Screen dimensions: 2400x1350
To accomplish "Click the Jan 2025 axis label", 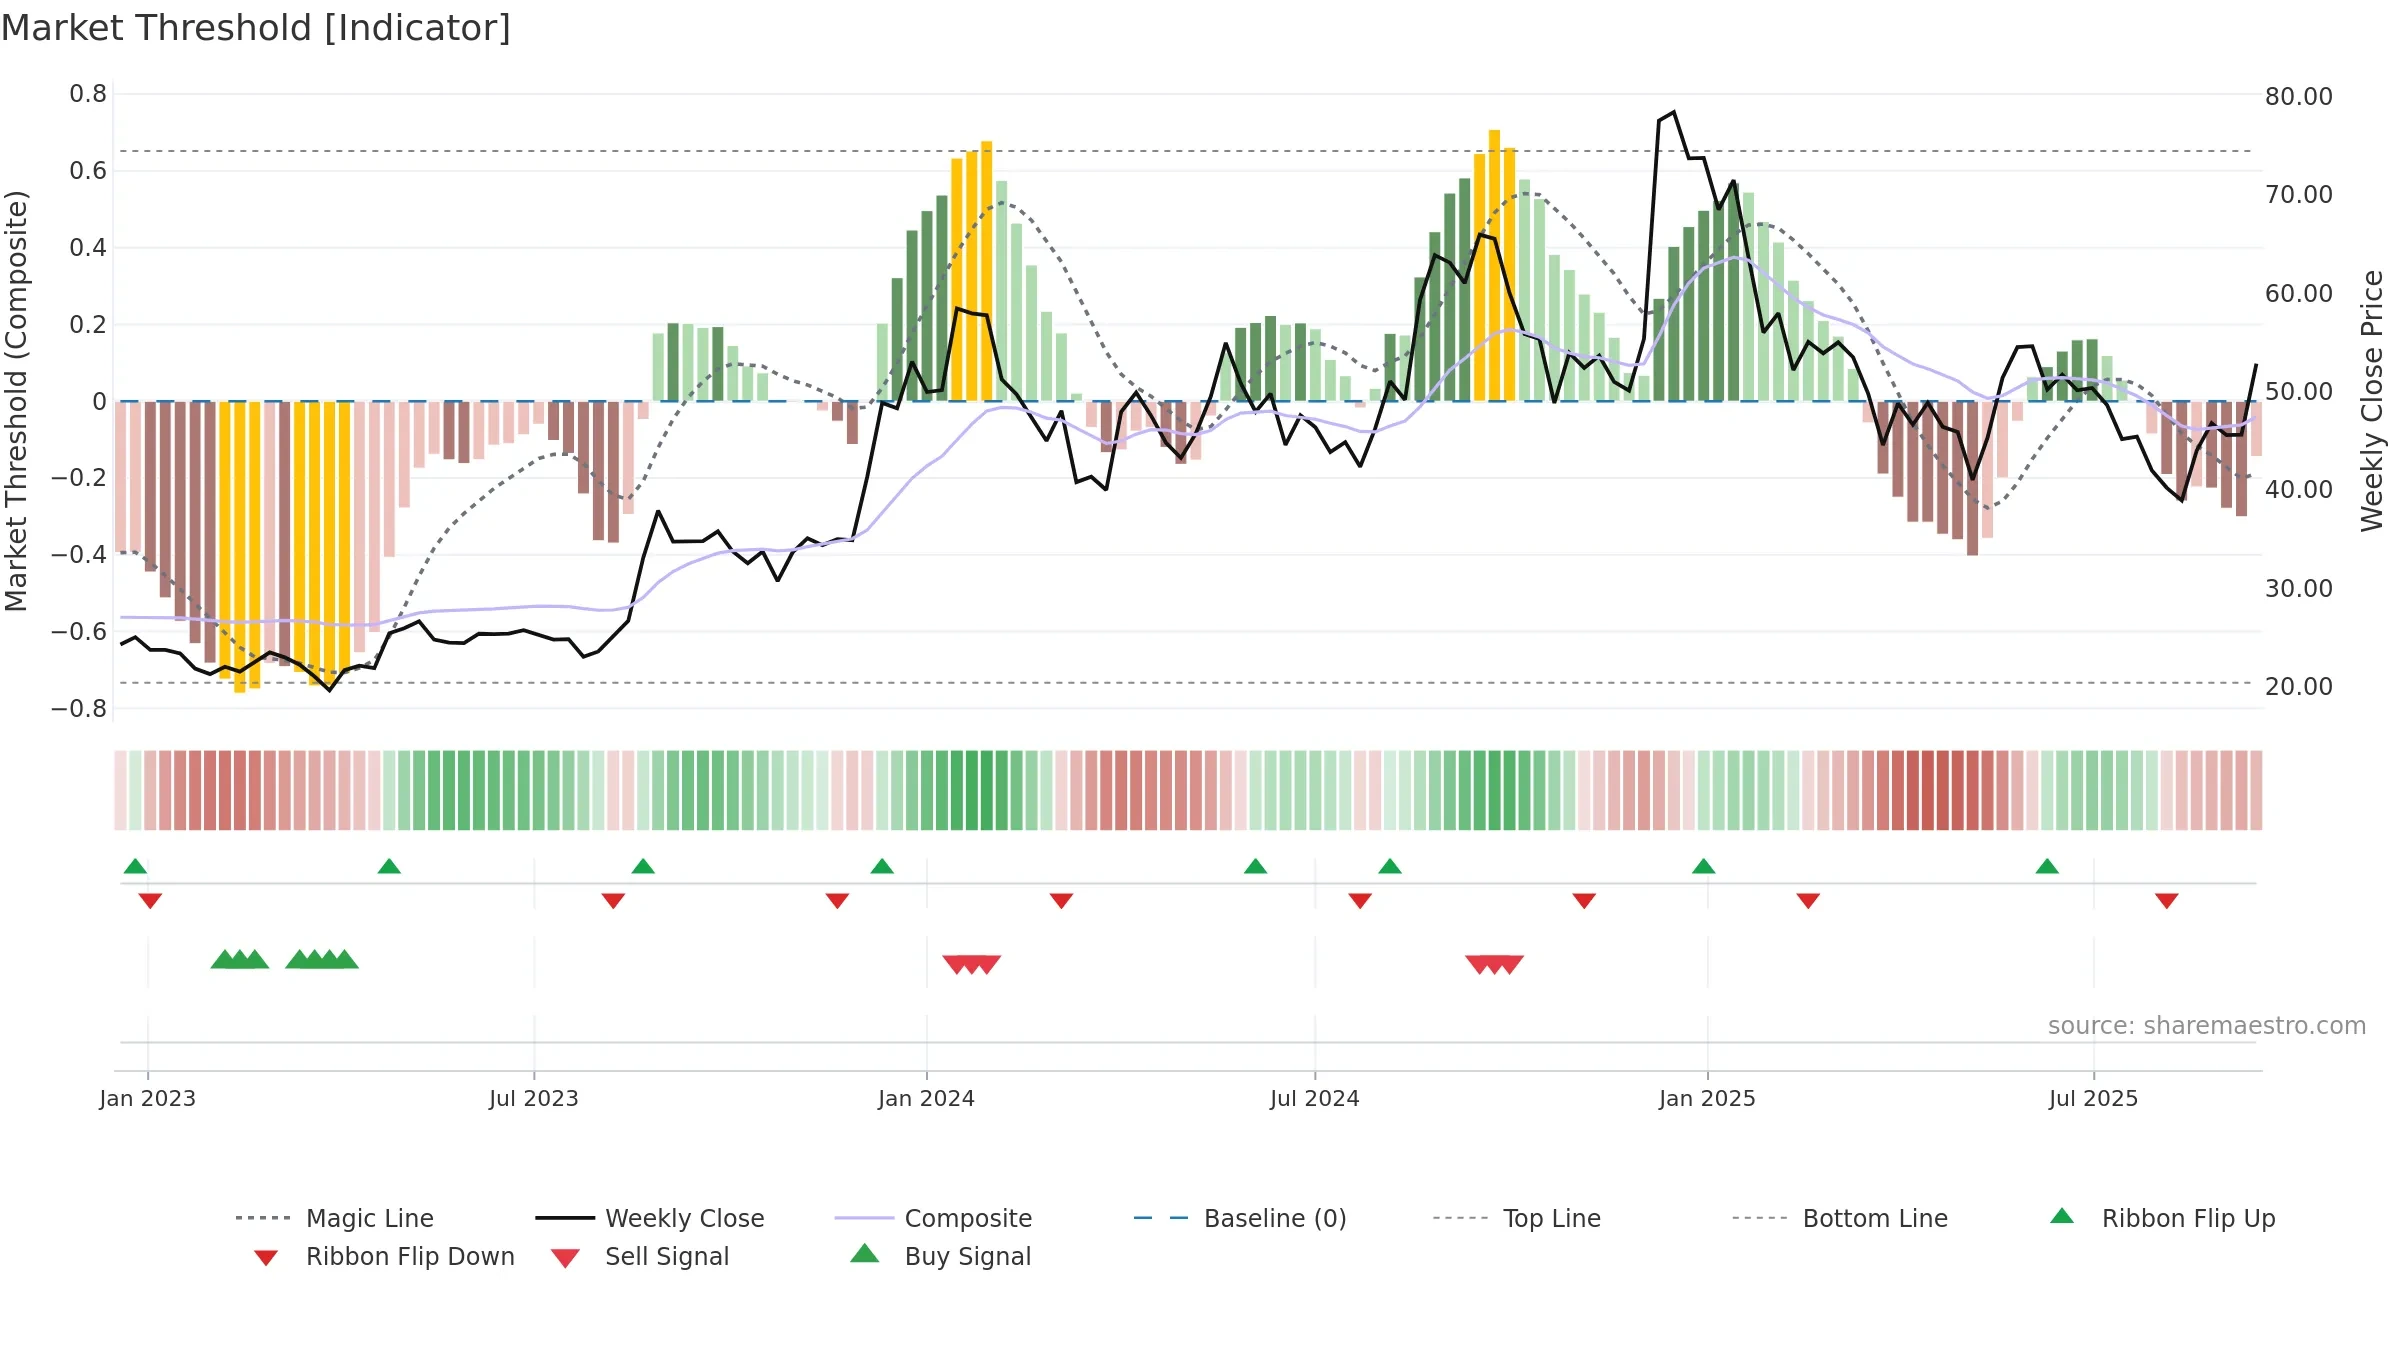I will point(1708,1098).
